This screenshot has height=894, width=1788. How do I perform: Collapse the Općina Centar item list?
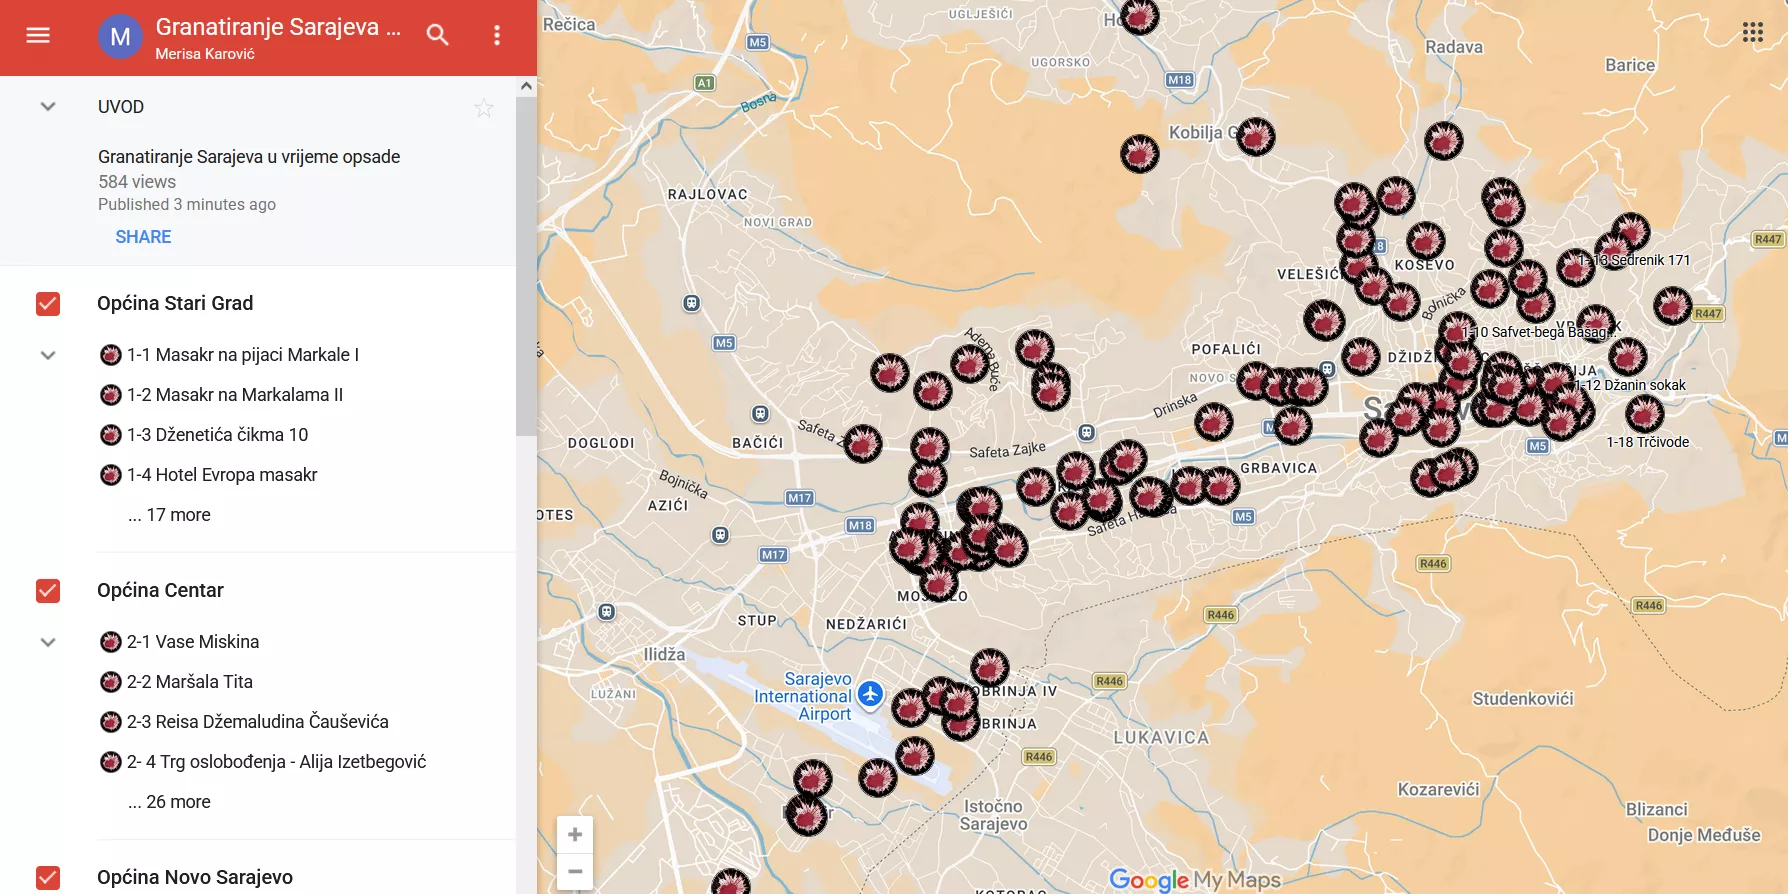(47, 642)
